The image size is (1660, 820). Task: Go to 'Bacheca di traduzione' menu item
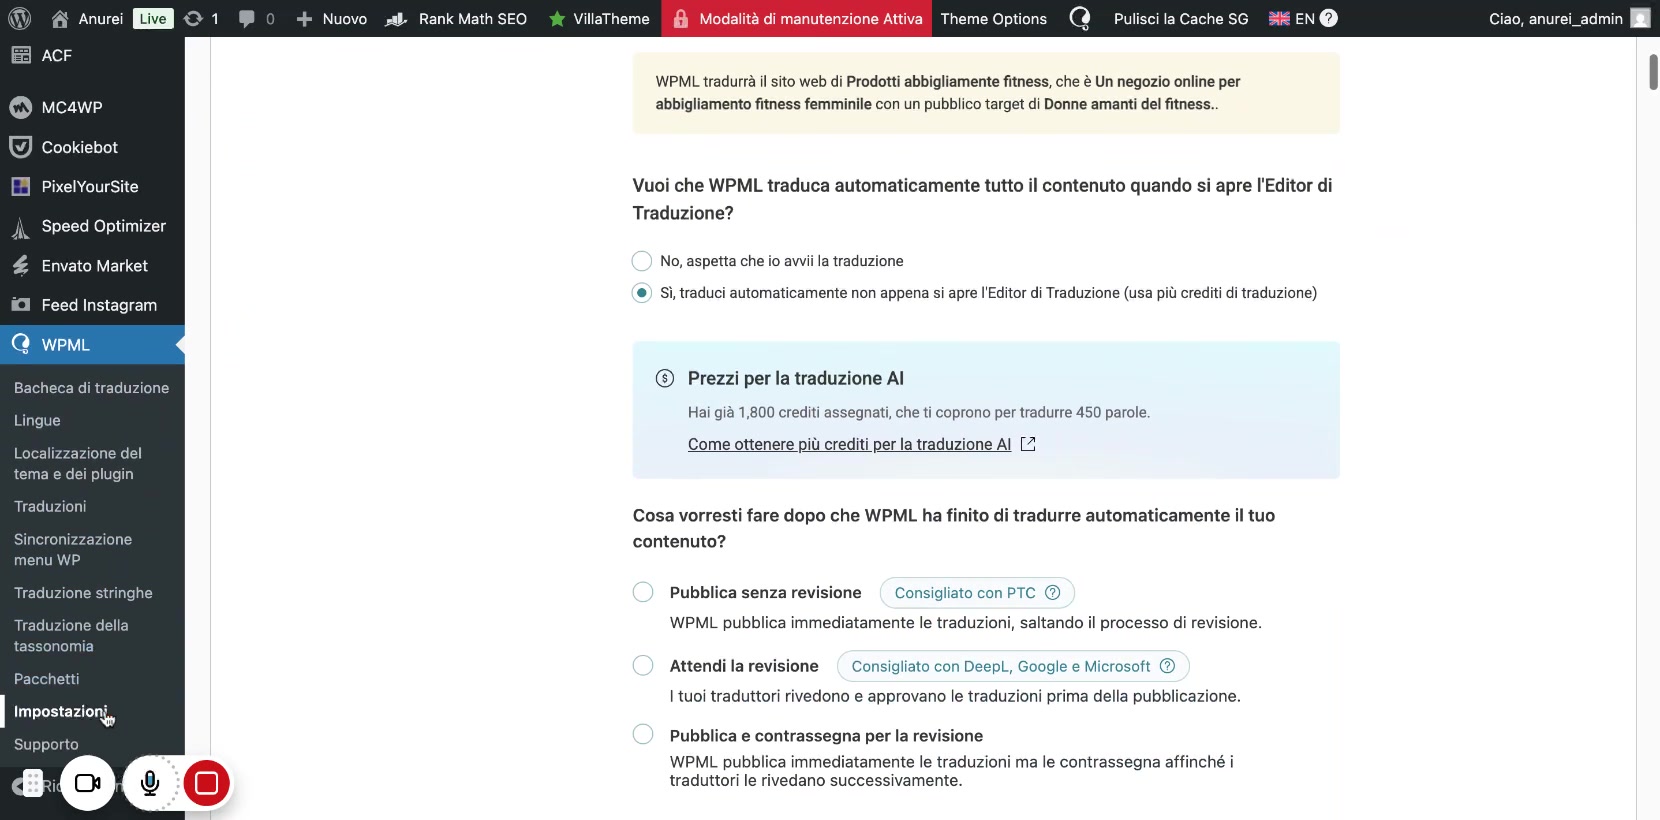(x=91, y=388)
